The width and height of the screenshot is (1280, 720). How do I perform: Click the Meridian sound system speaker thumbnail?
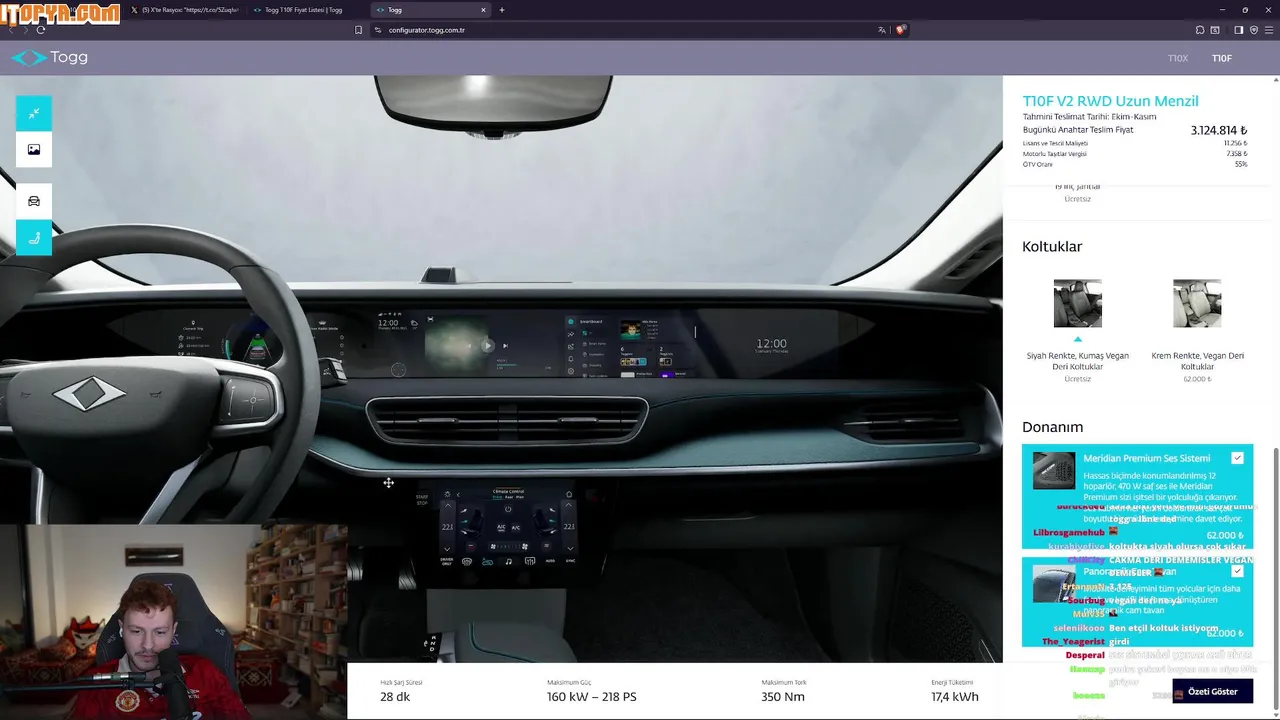[x=1054, y=470]
